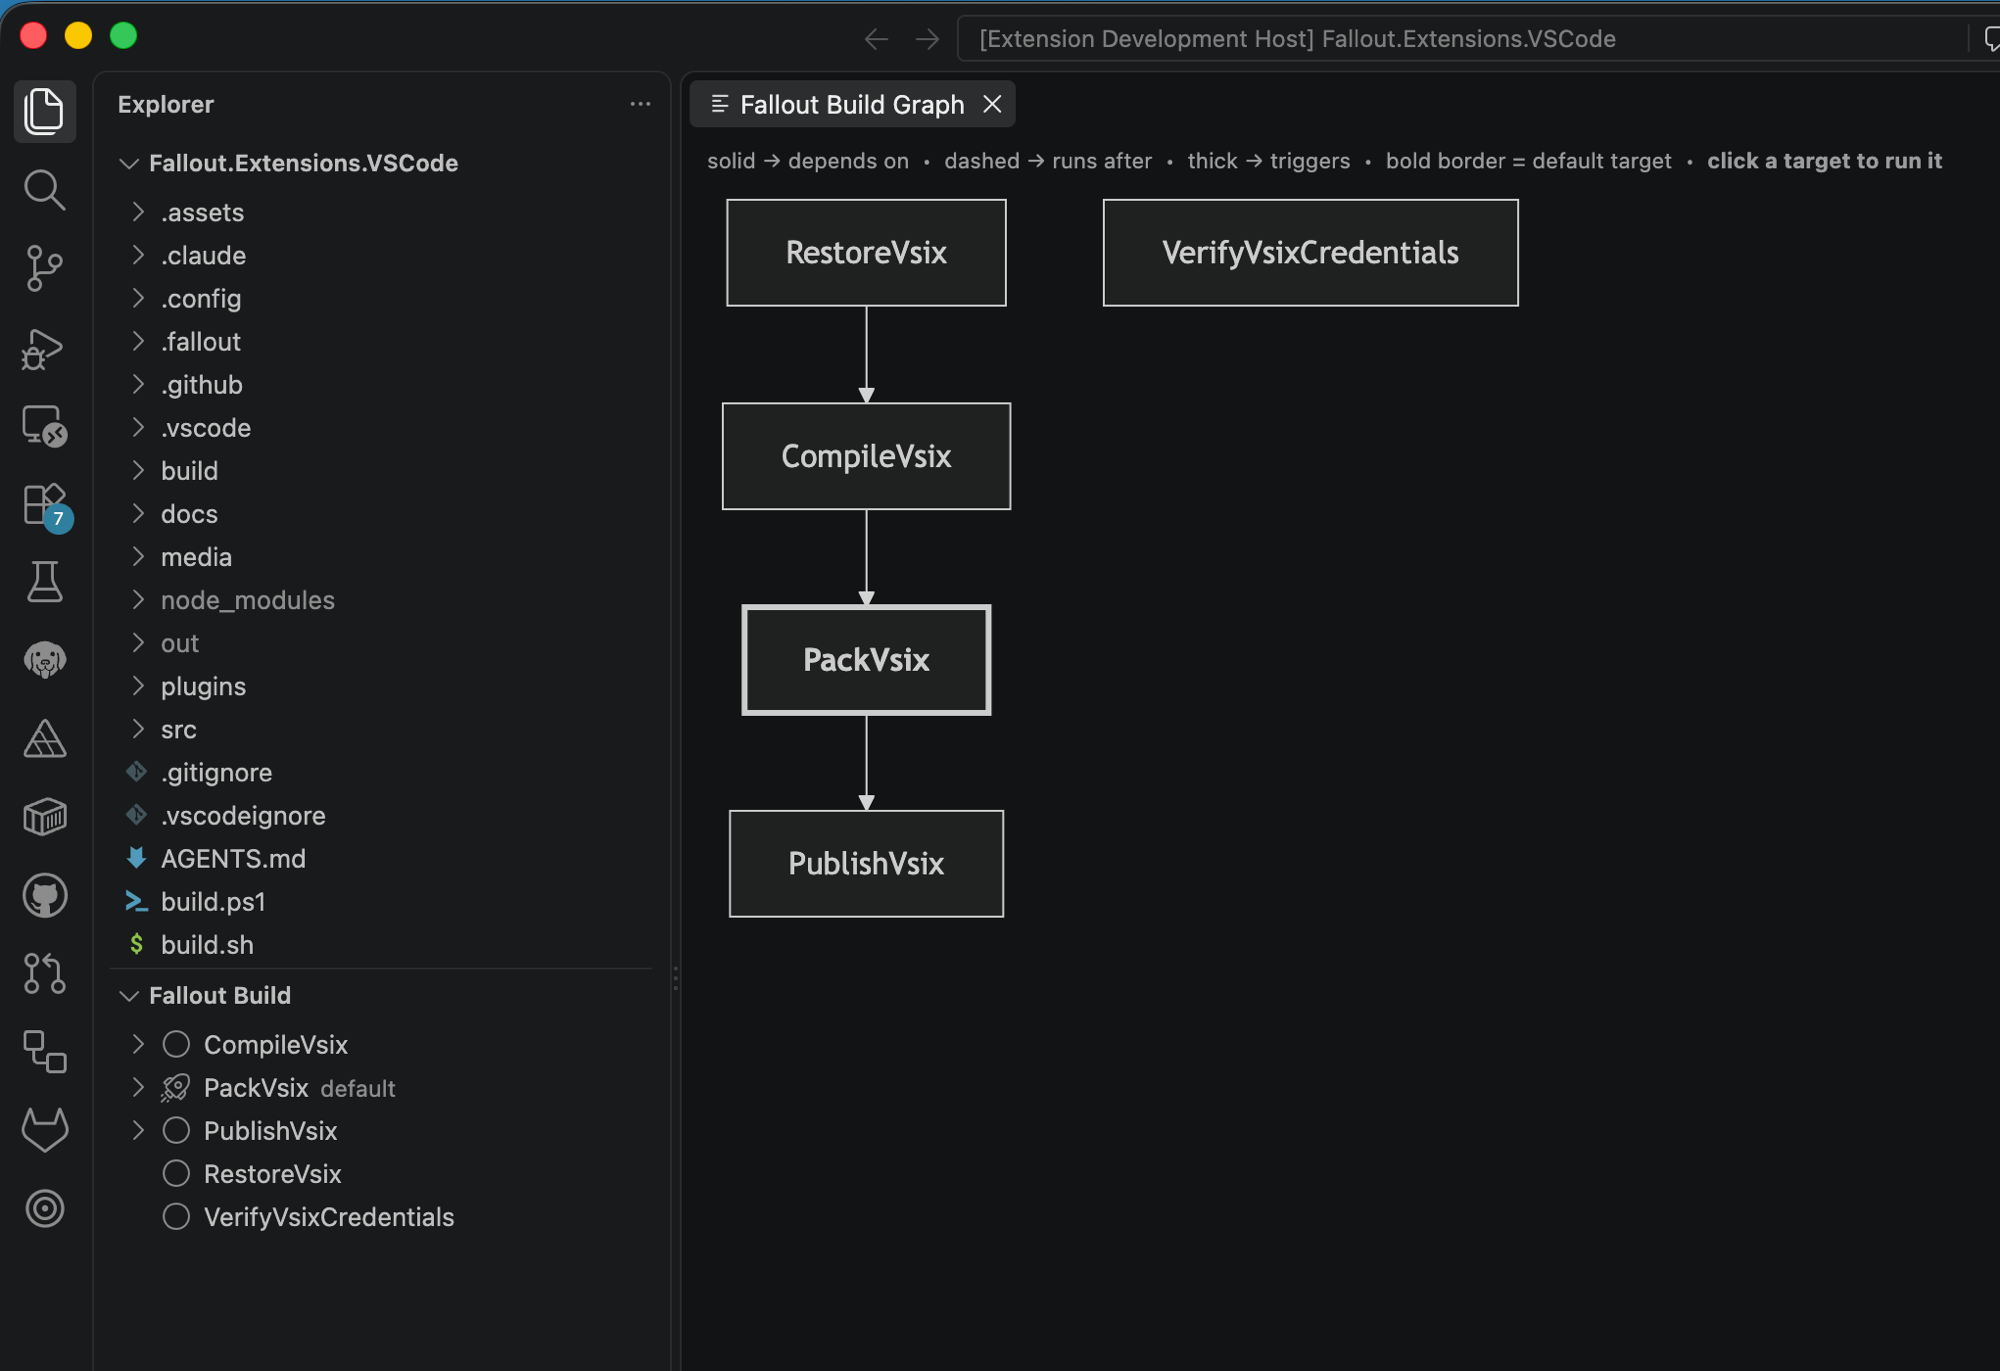The image size is (2000, 1371).
Task: Select the docs folder
Action: 380,514
